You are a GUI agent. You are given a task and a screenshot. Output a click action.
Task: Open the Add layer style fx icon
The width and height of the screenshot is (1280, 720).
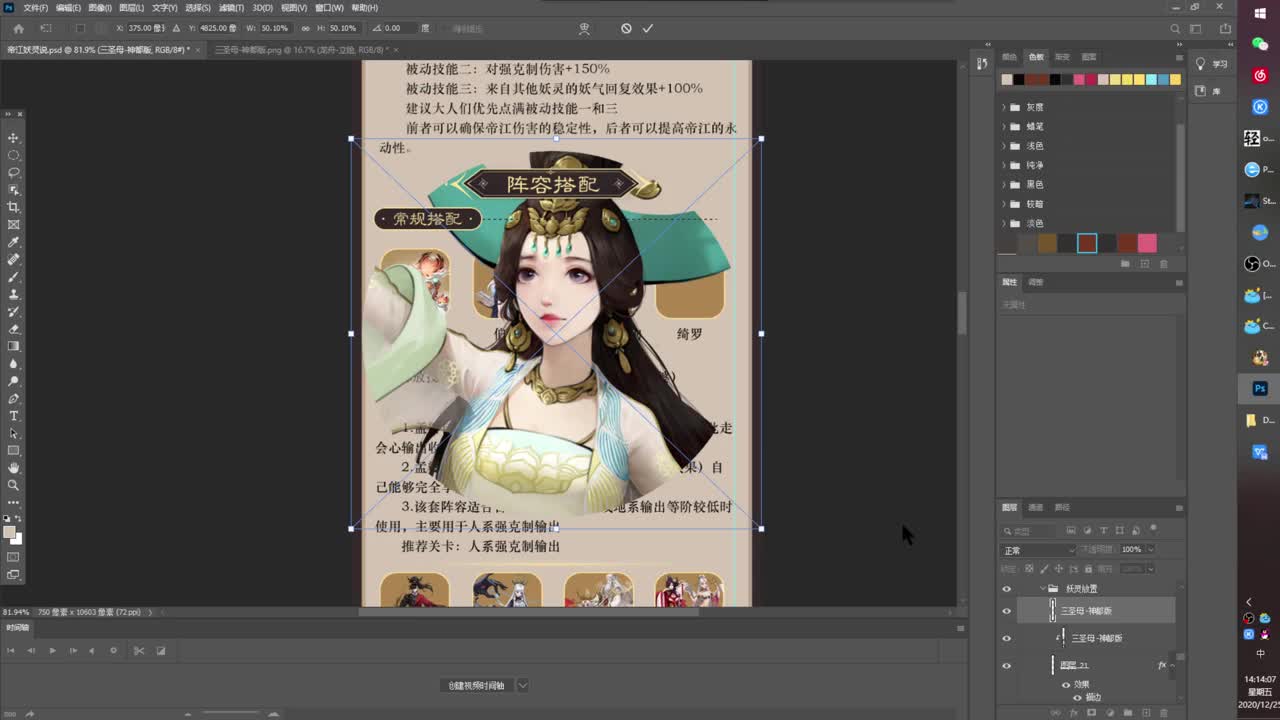(1071, 711)
